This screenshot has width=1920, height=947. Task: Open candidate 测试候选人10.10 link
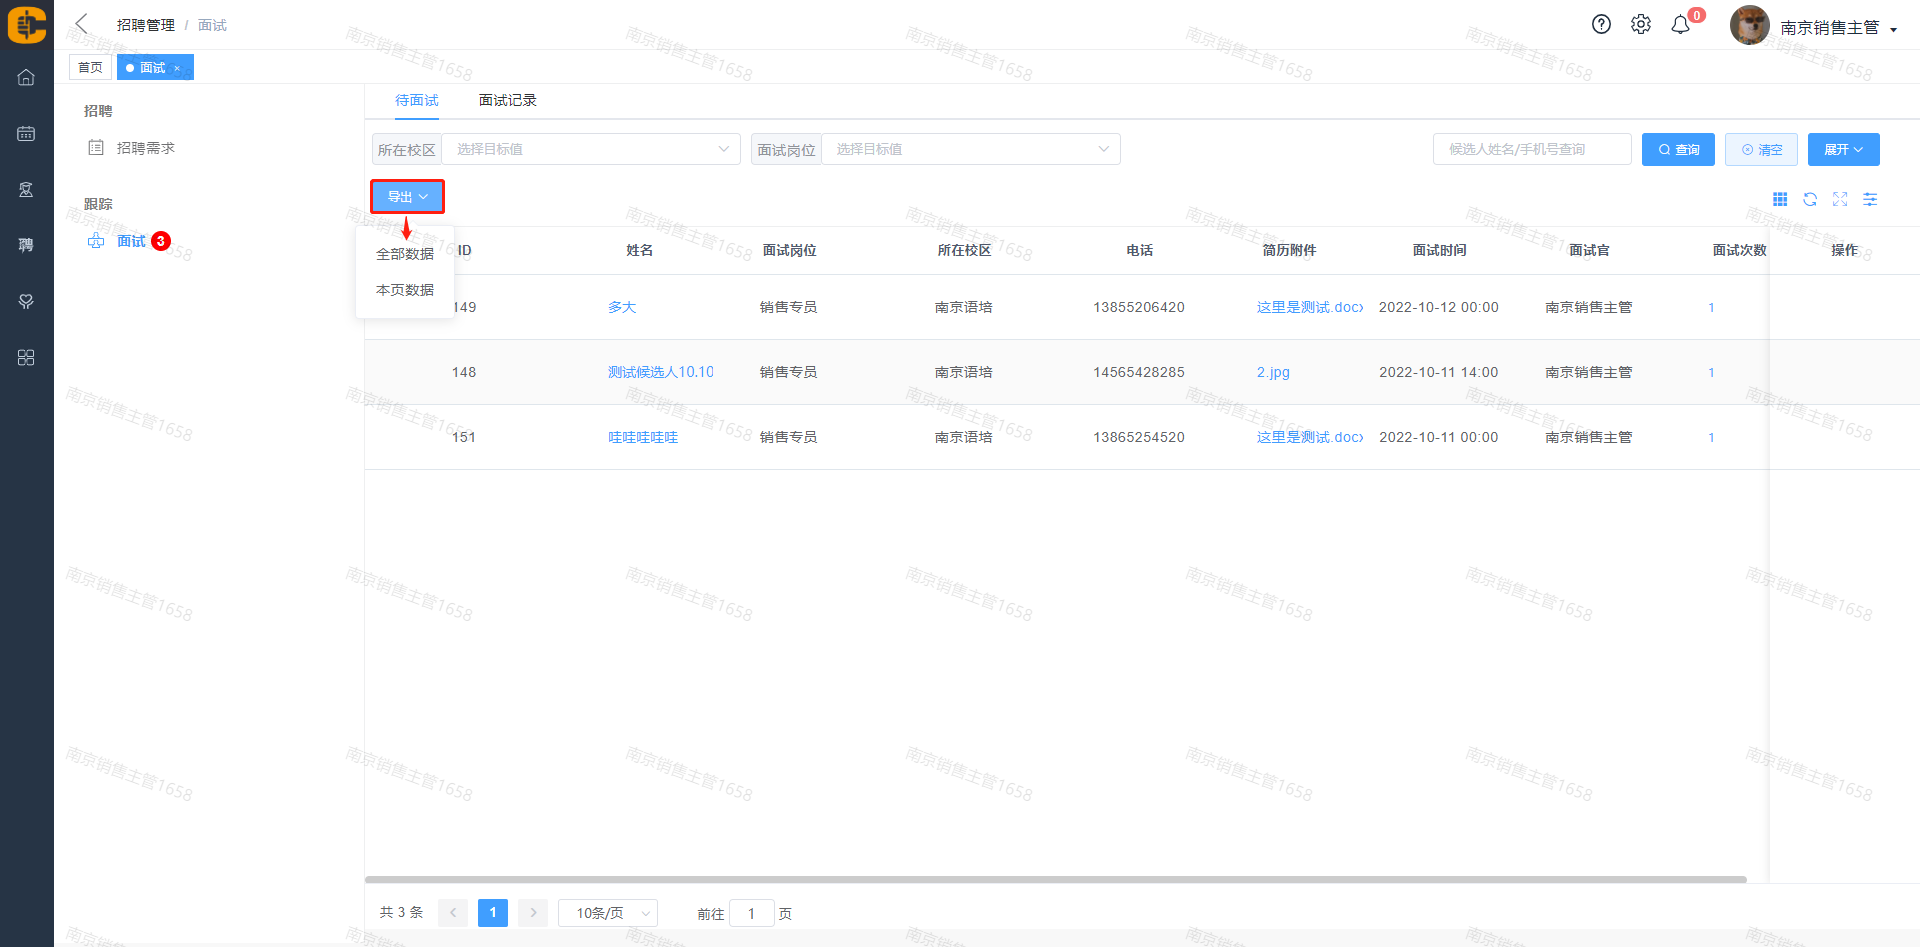tap(660, 372)
